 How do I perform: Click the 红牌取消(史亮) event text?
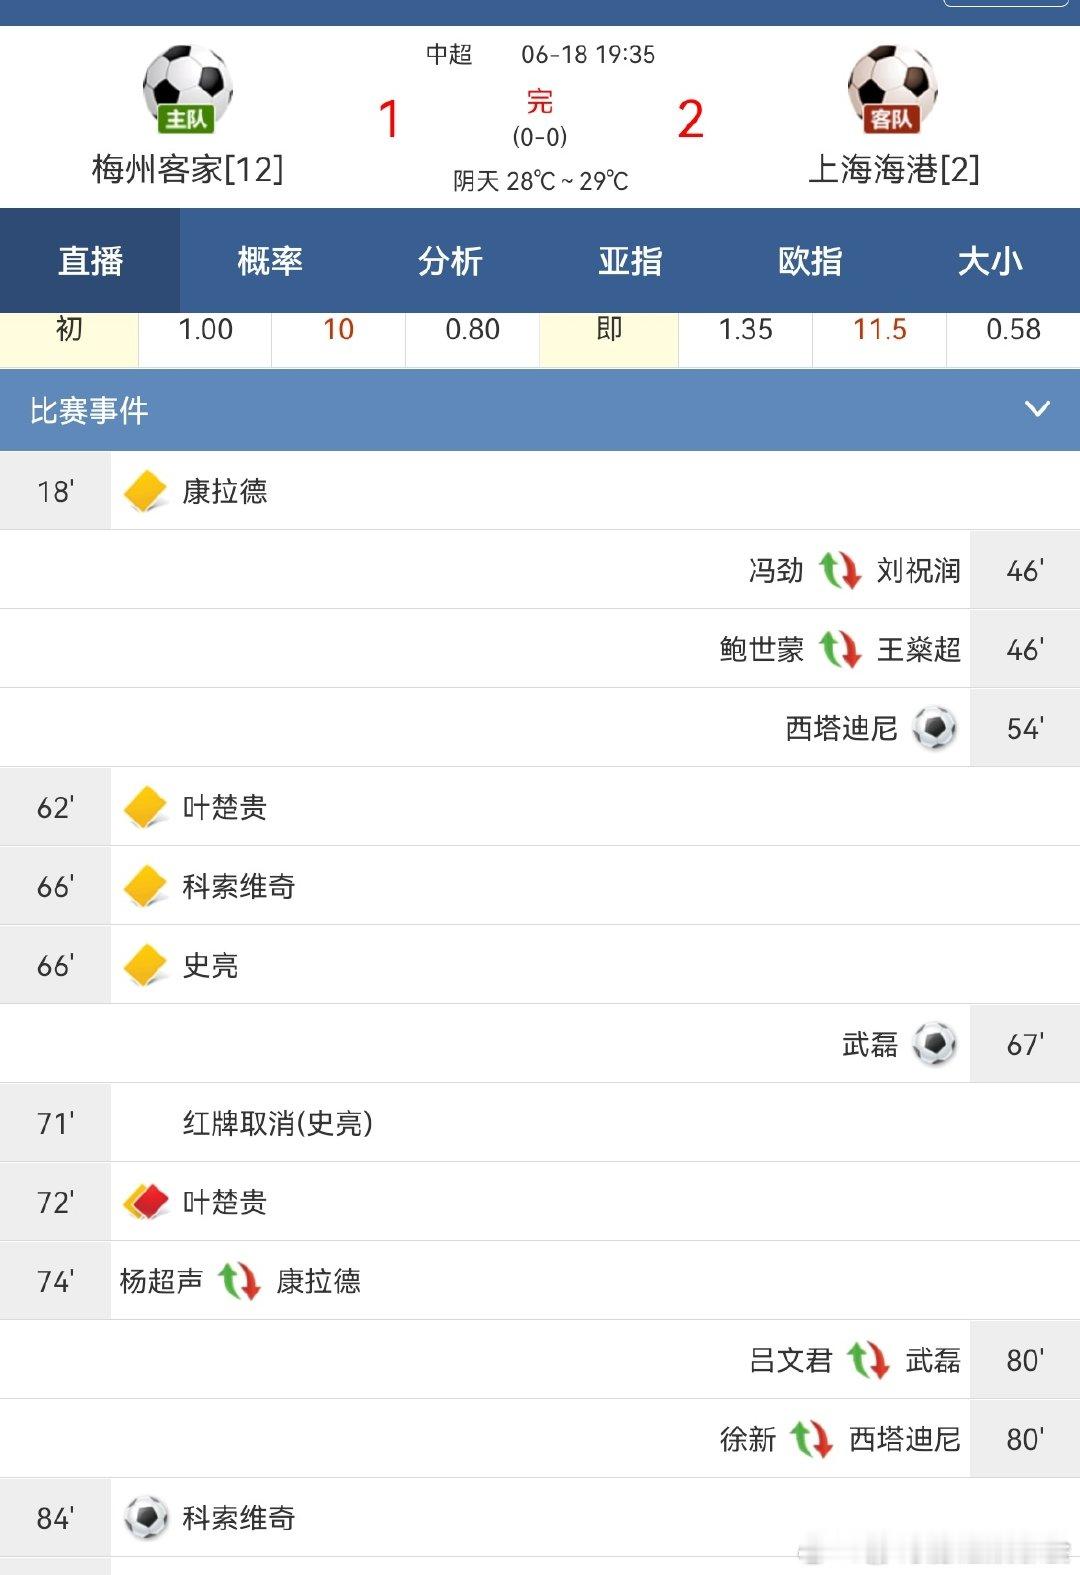coord(277,1123)
